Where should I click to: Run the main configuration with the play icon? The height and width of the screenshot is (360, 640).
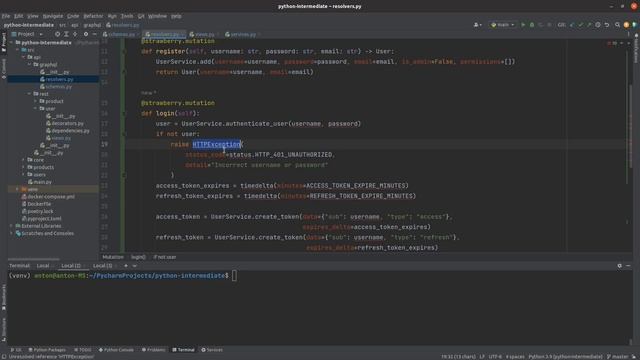click(523, 25)
